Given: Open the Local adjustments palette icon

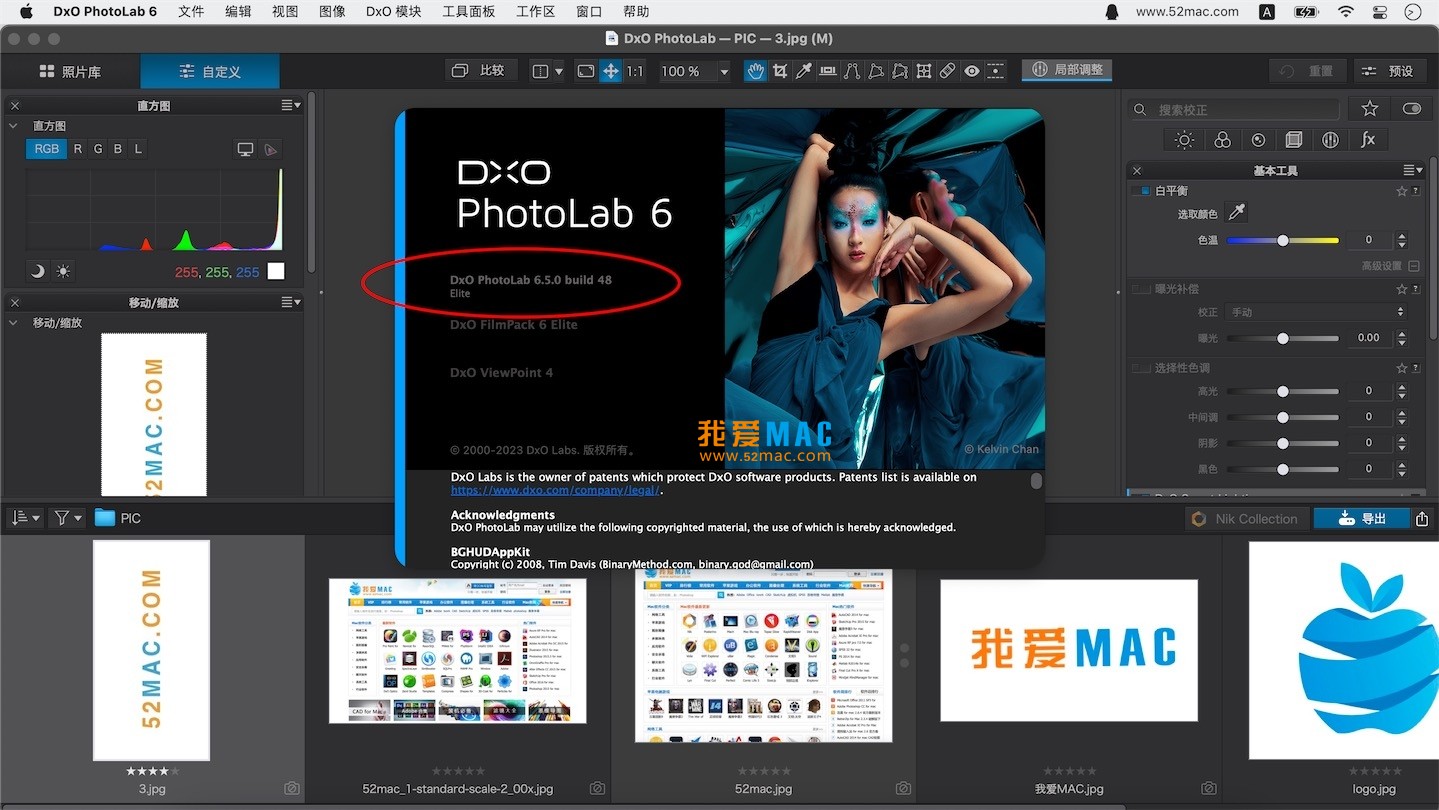Looking at the screenshot, I should point(1330,140).
